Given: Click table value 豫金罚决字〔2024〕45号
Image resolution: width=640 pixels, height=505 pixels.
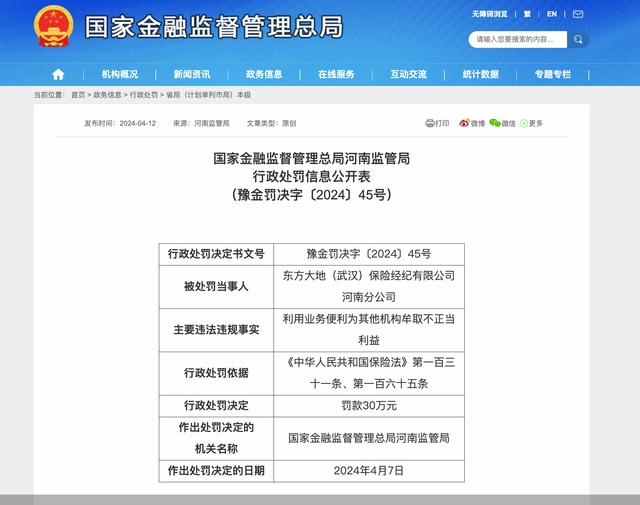Looking at the screenshot, I should pyautogui.click(x=369, y=254).
